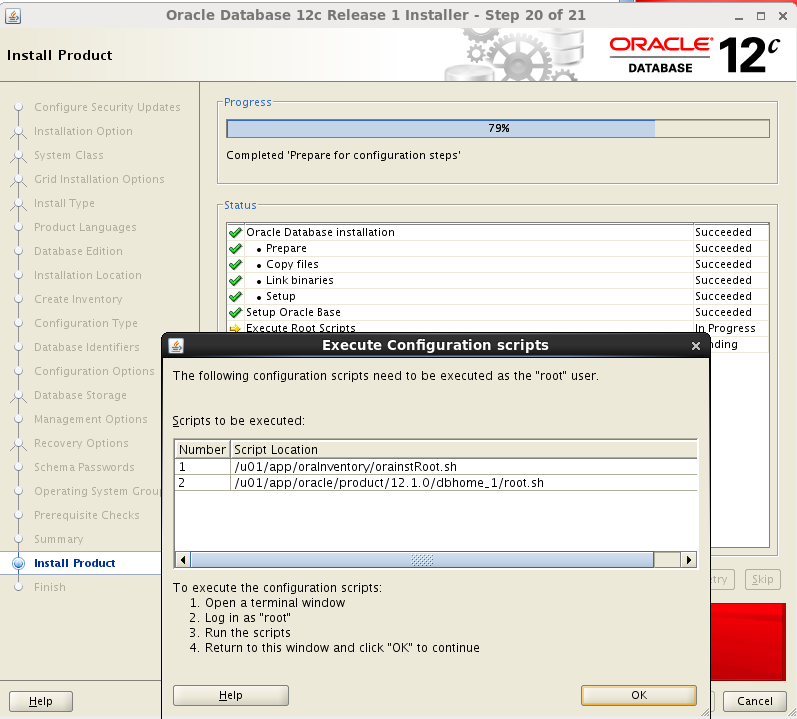Close the Oracle installer window
The width and height of the screenshot is (797, 719).
783,16
